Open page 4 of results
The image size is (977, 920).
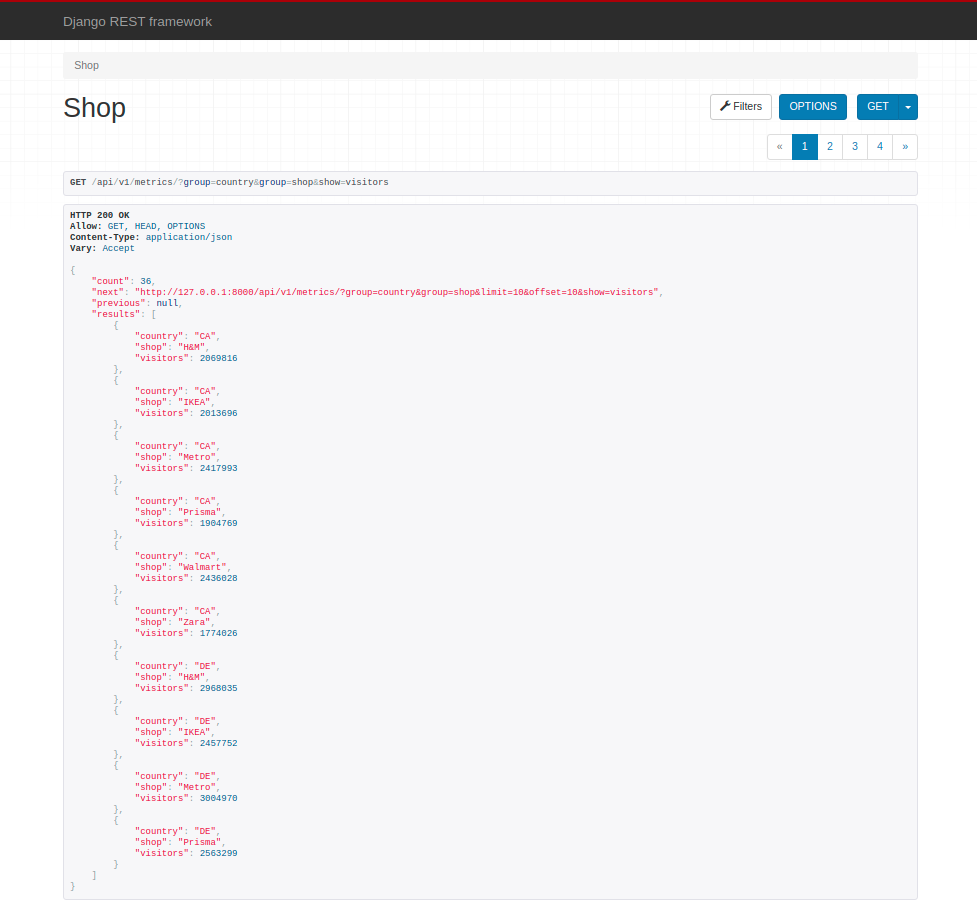pos(879,147)
